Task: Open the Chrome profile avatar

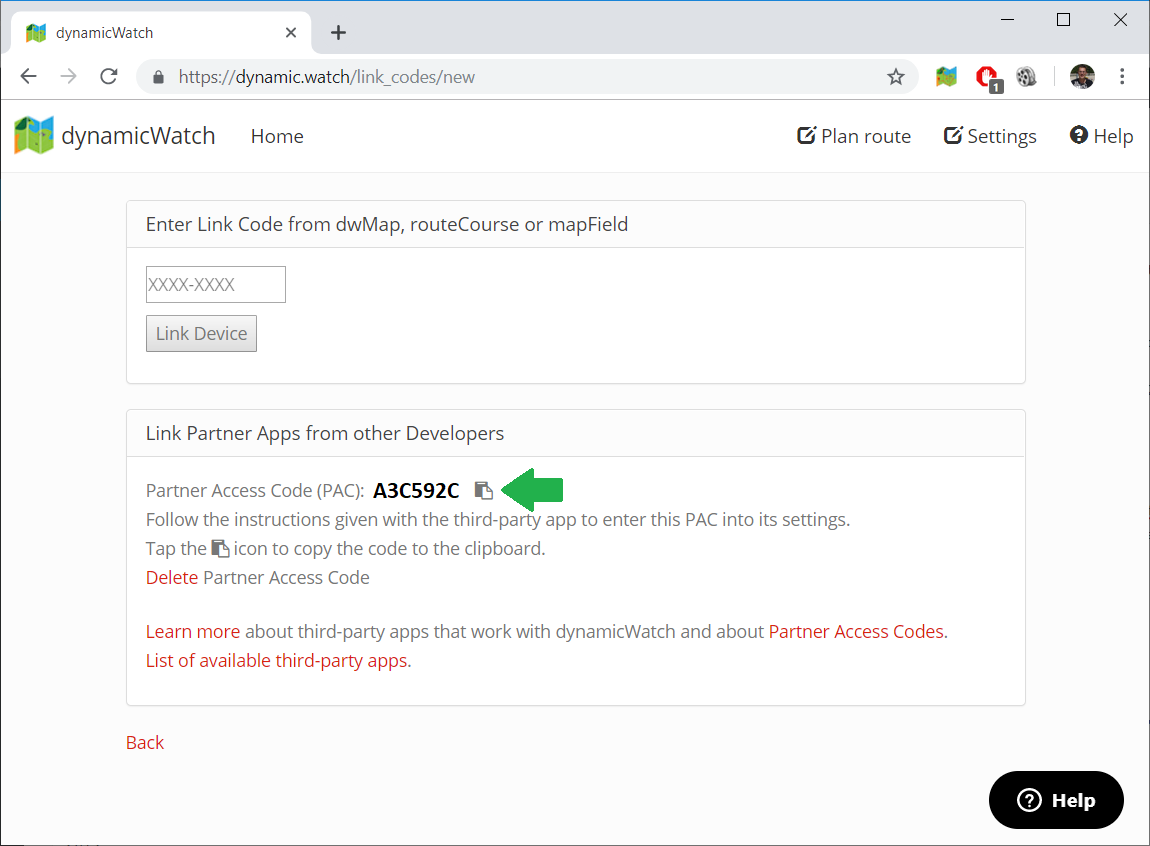Action: pyautogui.click(x=1082, y=77)
